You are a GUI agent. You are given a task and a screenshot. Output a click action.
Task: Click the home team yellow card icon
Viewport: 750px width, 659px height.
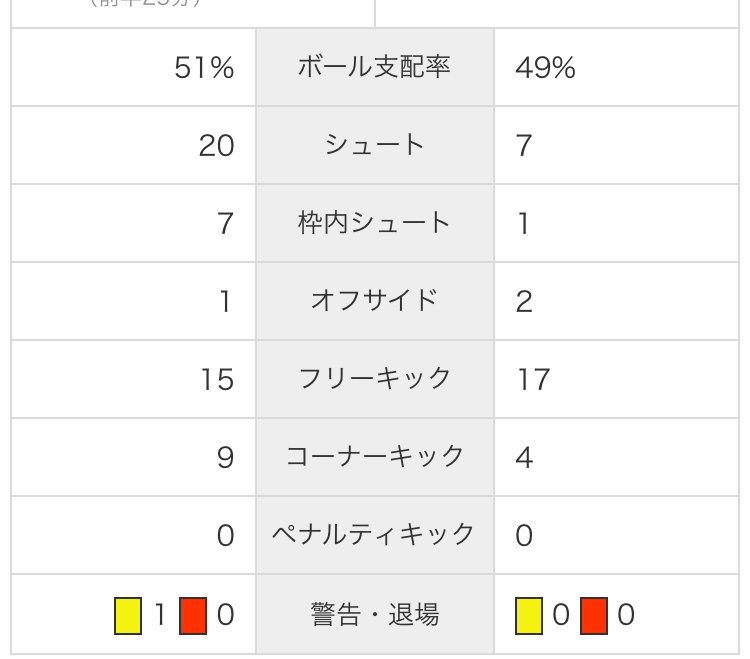point(128,615)
